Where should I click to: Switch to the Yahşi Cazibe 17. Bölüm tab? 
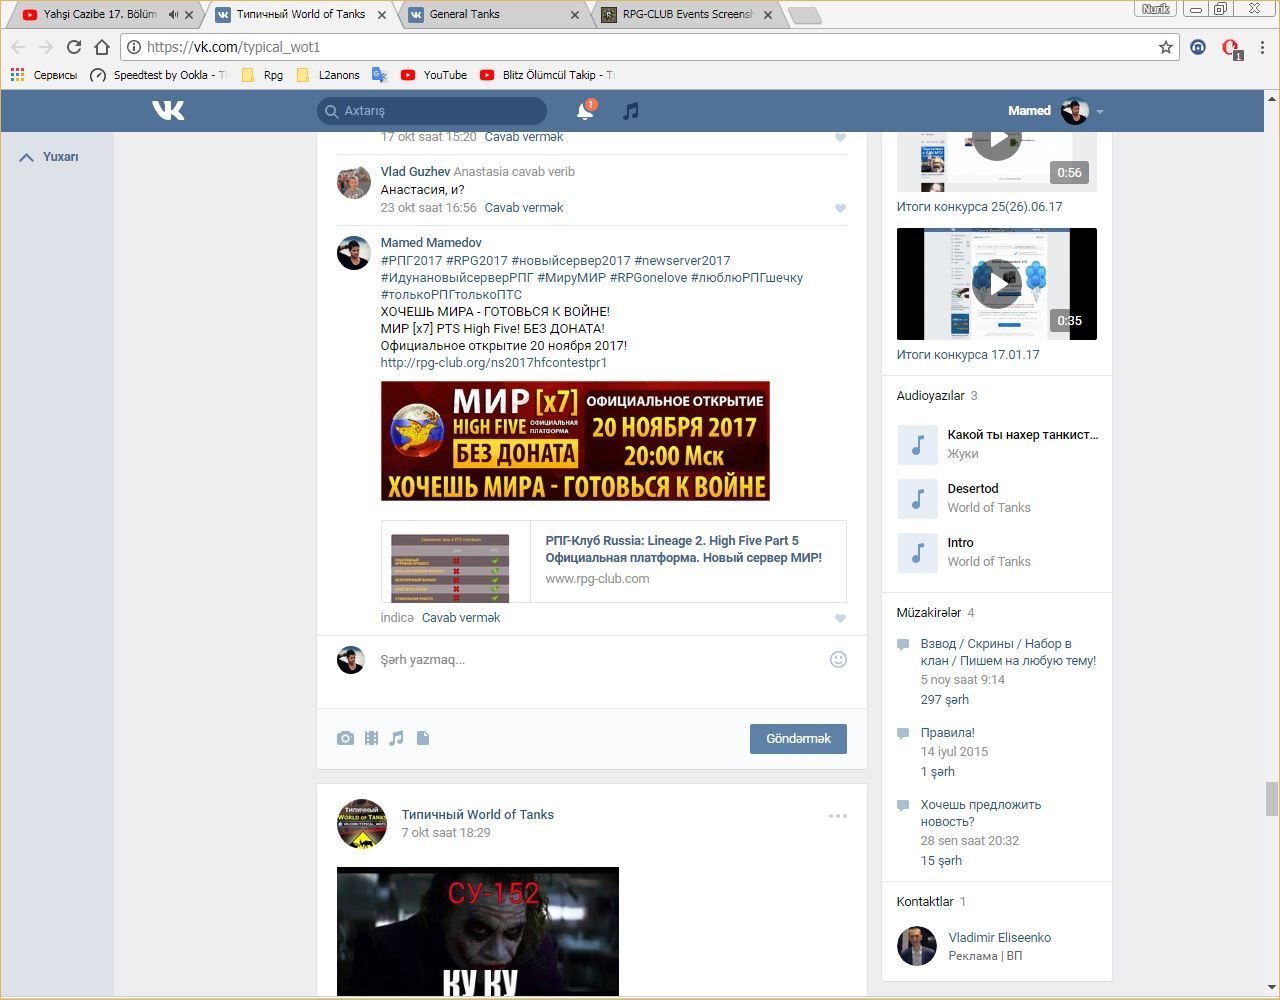click(101, 14)
